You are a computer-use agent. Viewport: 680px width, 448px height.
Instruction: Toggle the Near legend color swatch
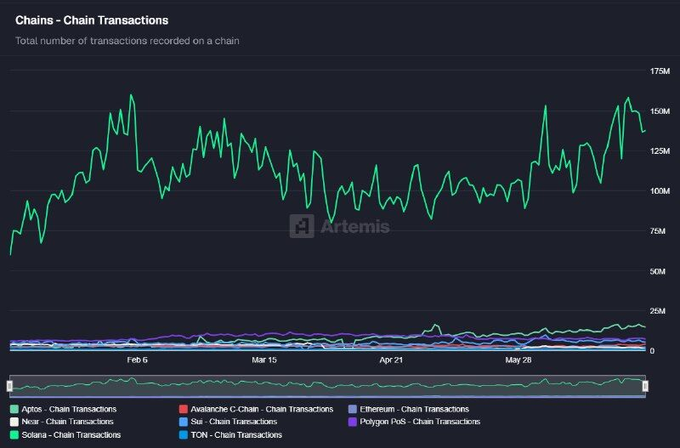click(14, 422)
